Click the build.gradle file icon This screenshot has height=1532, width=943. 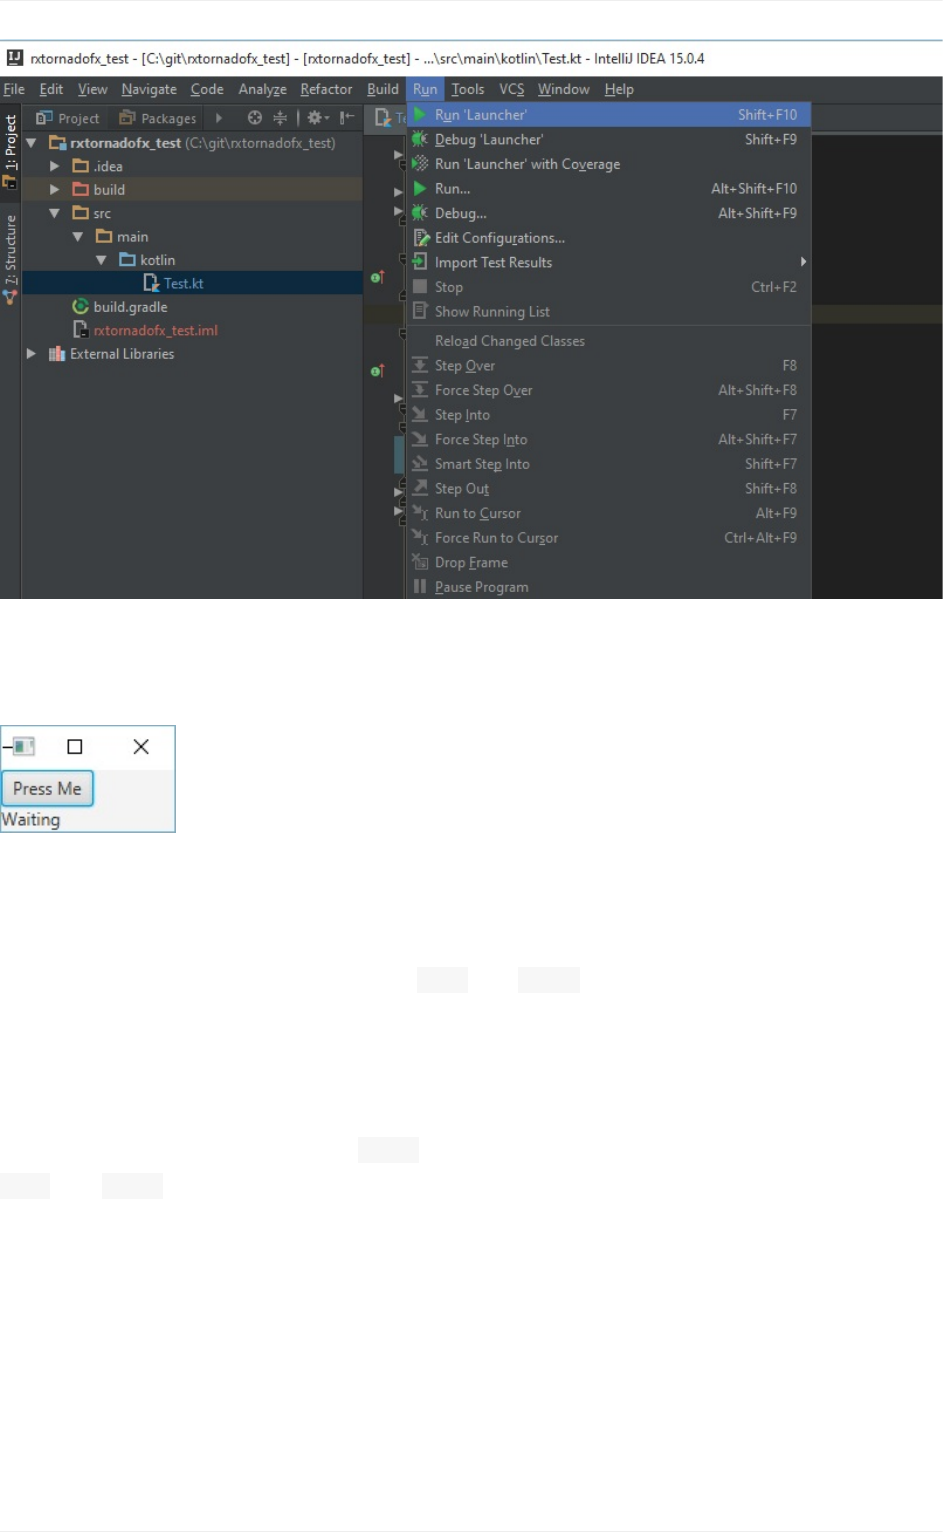(x=81, y=306)
